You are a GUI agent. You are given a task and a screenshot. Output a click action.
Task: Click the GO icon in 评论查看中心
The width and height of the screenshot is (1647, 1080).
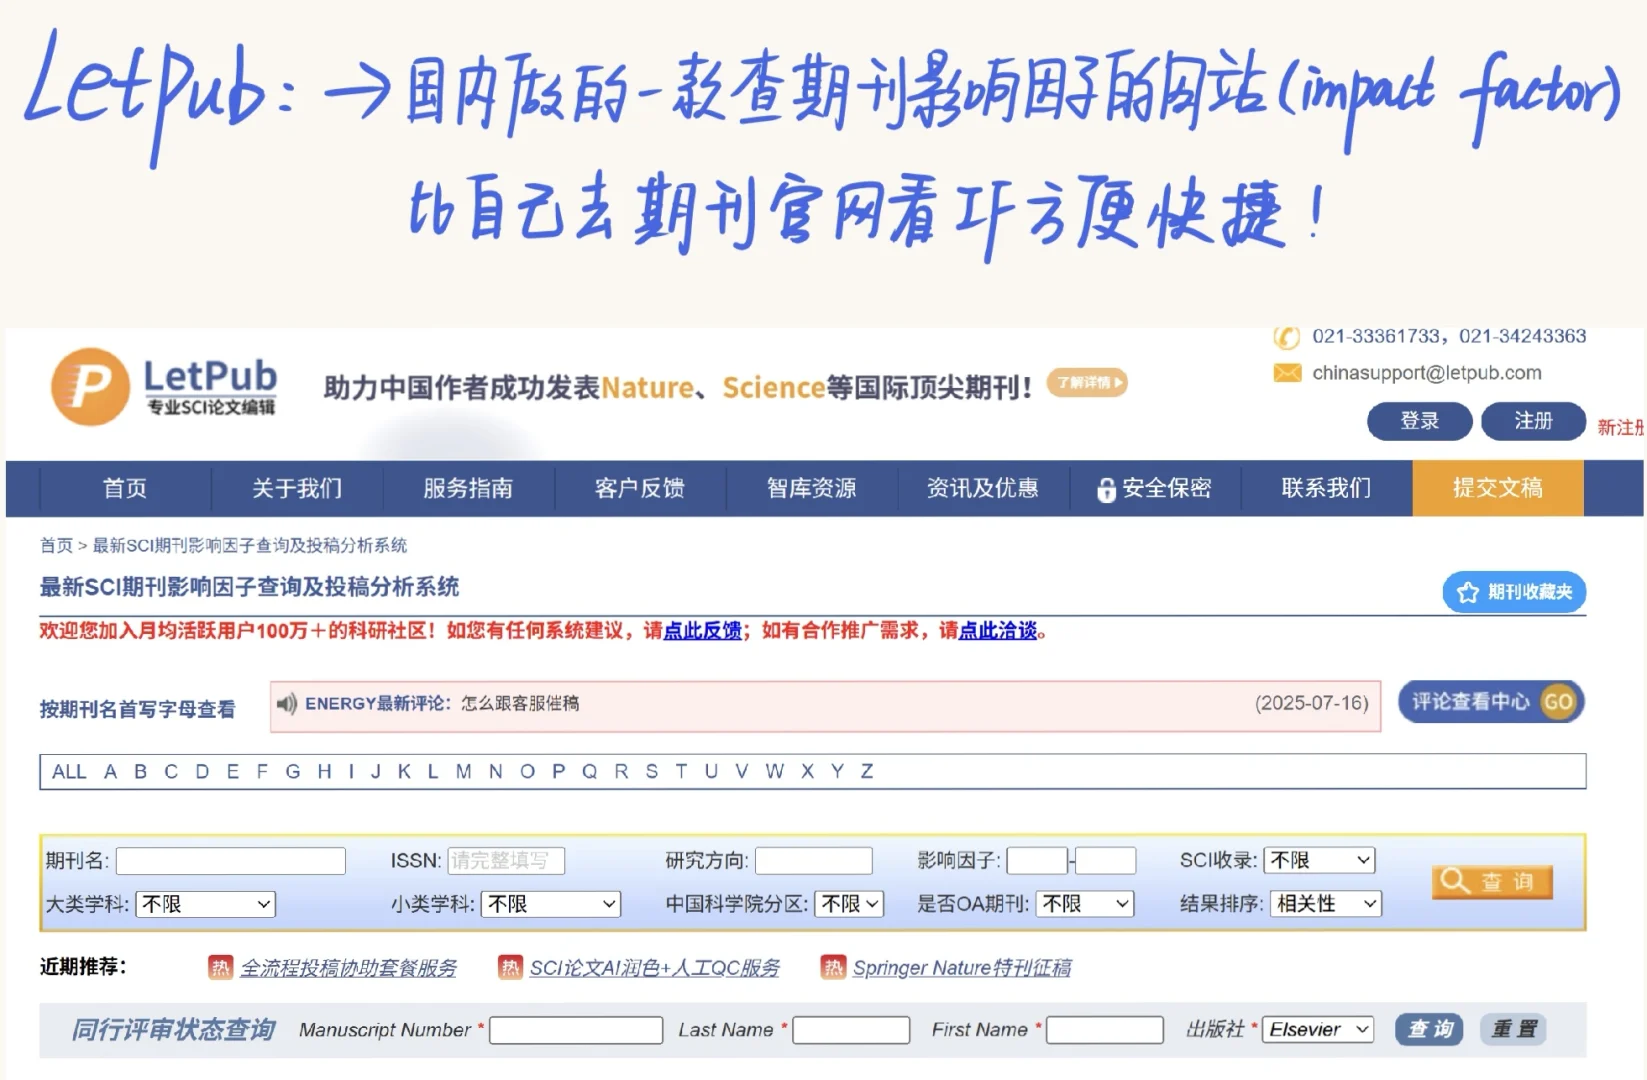click(1557, 701)
